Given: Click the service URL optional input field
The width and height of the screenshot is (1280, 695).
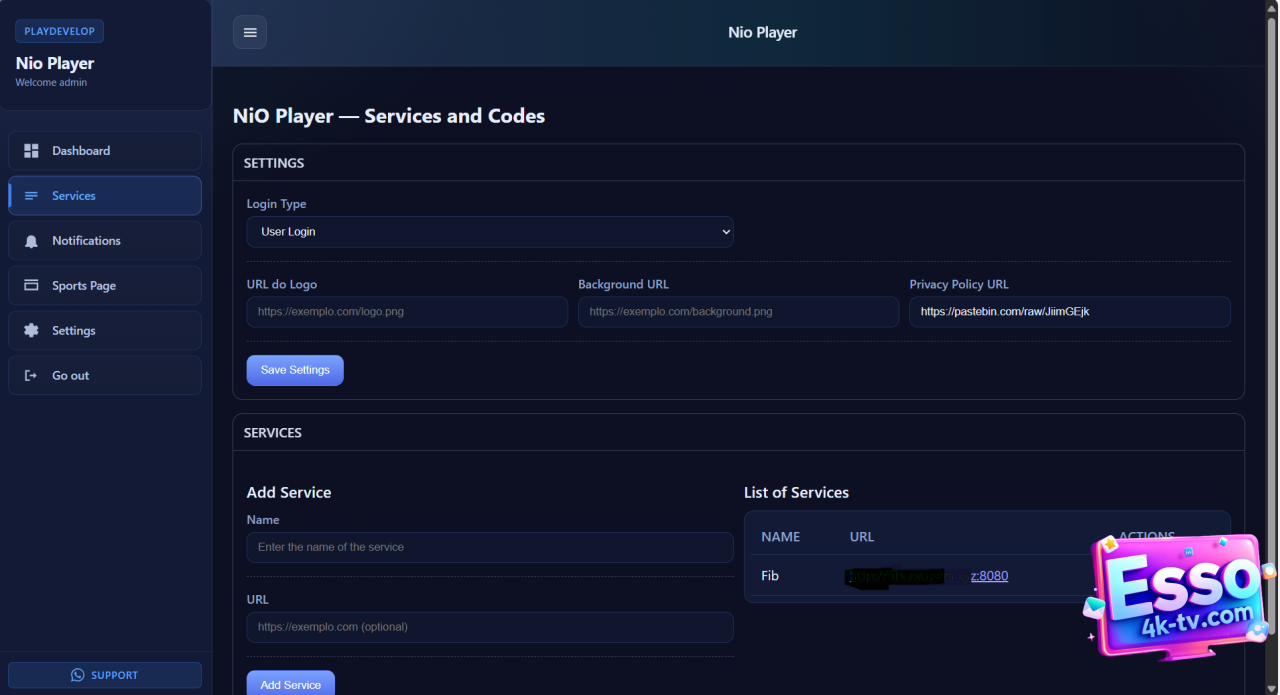Looking at the screenshot, I should coord(489,627).
